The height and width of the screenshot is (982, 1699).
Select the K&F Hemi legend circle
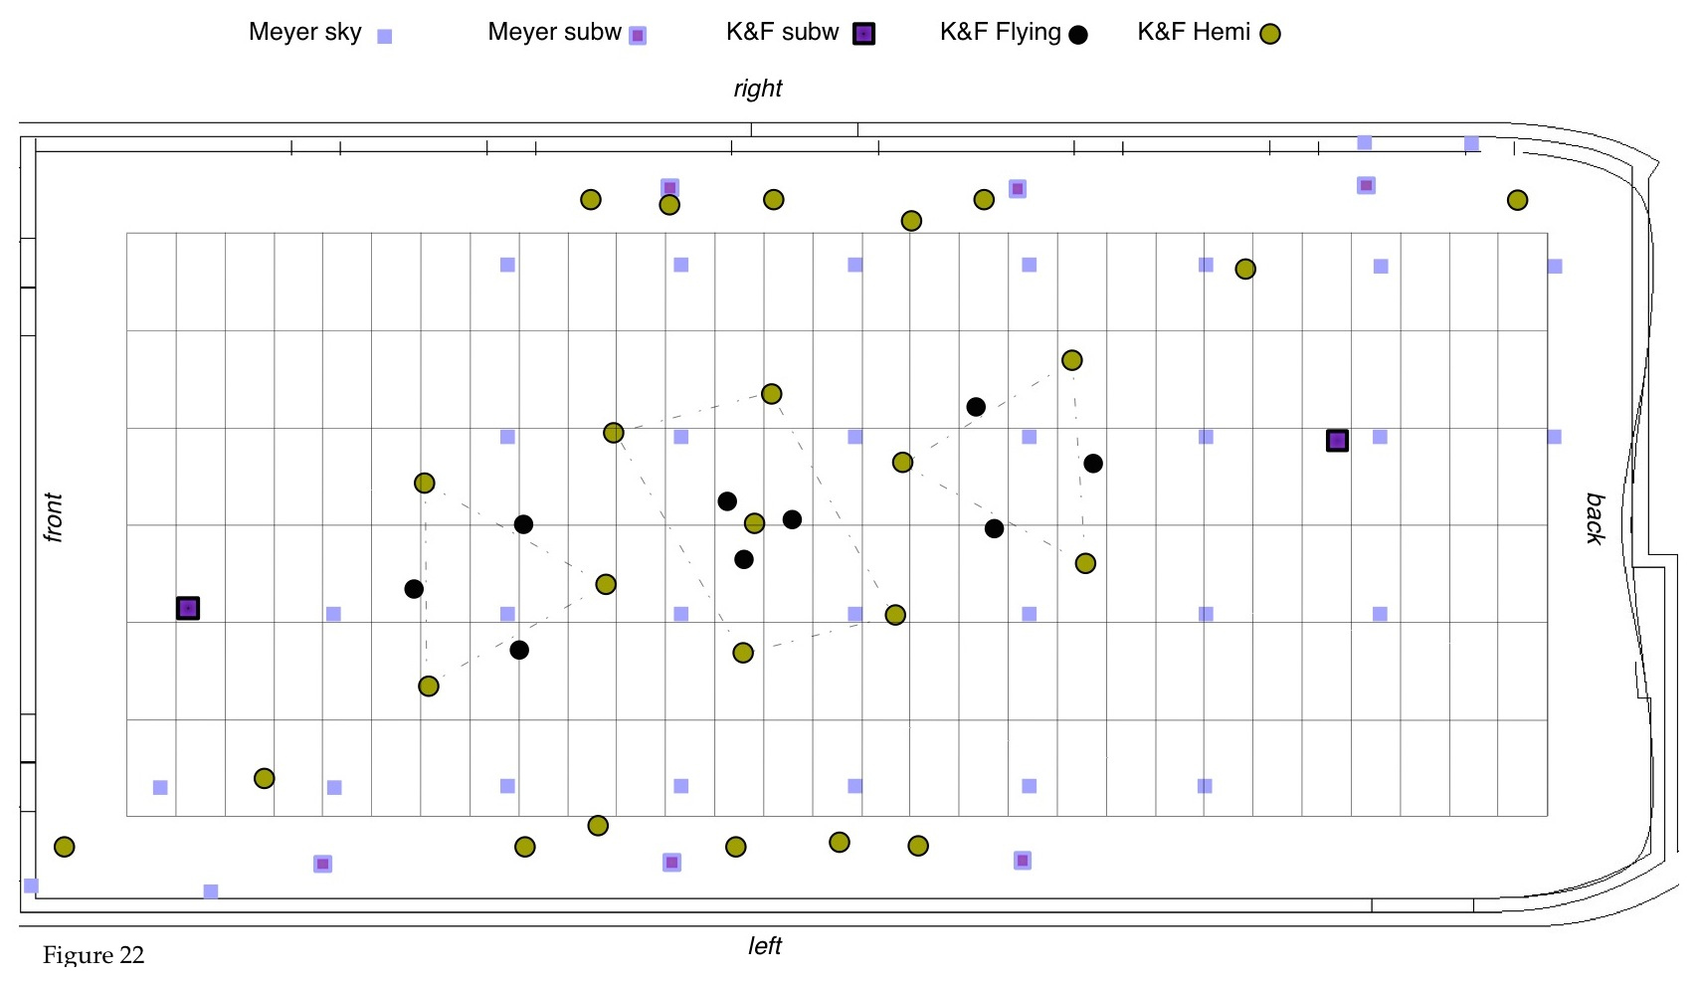pyautogui.click(x=1270, y=35)
